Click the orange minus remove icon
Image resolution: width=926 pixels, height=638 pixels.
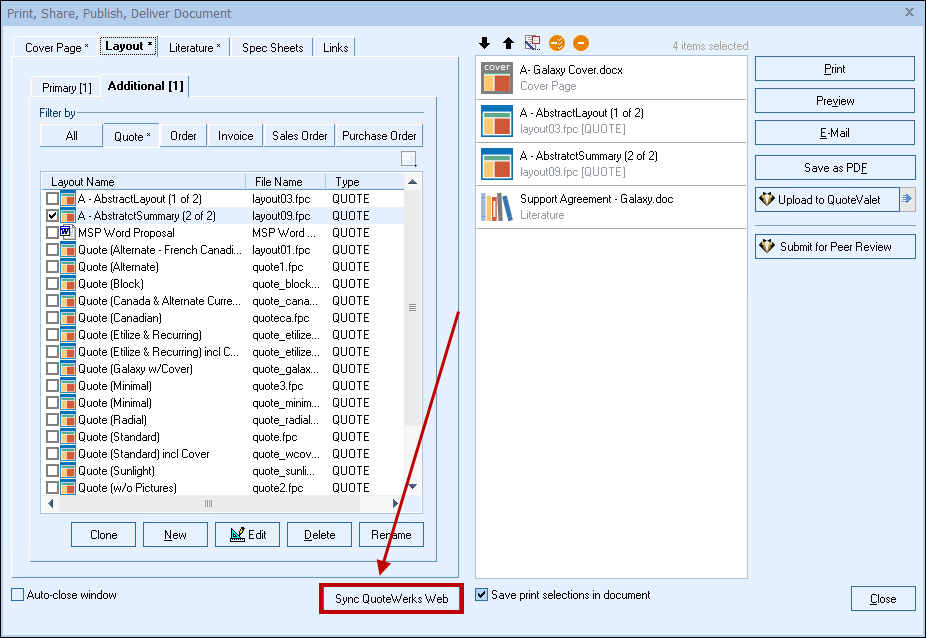[581, 43]
